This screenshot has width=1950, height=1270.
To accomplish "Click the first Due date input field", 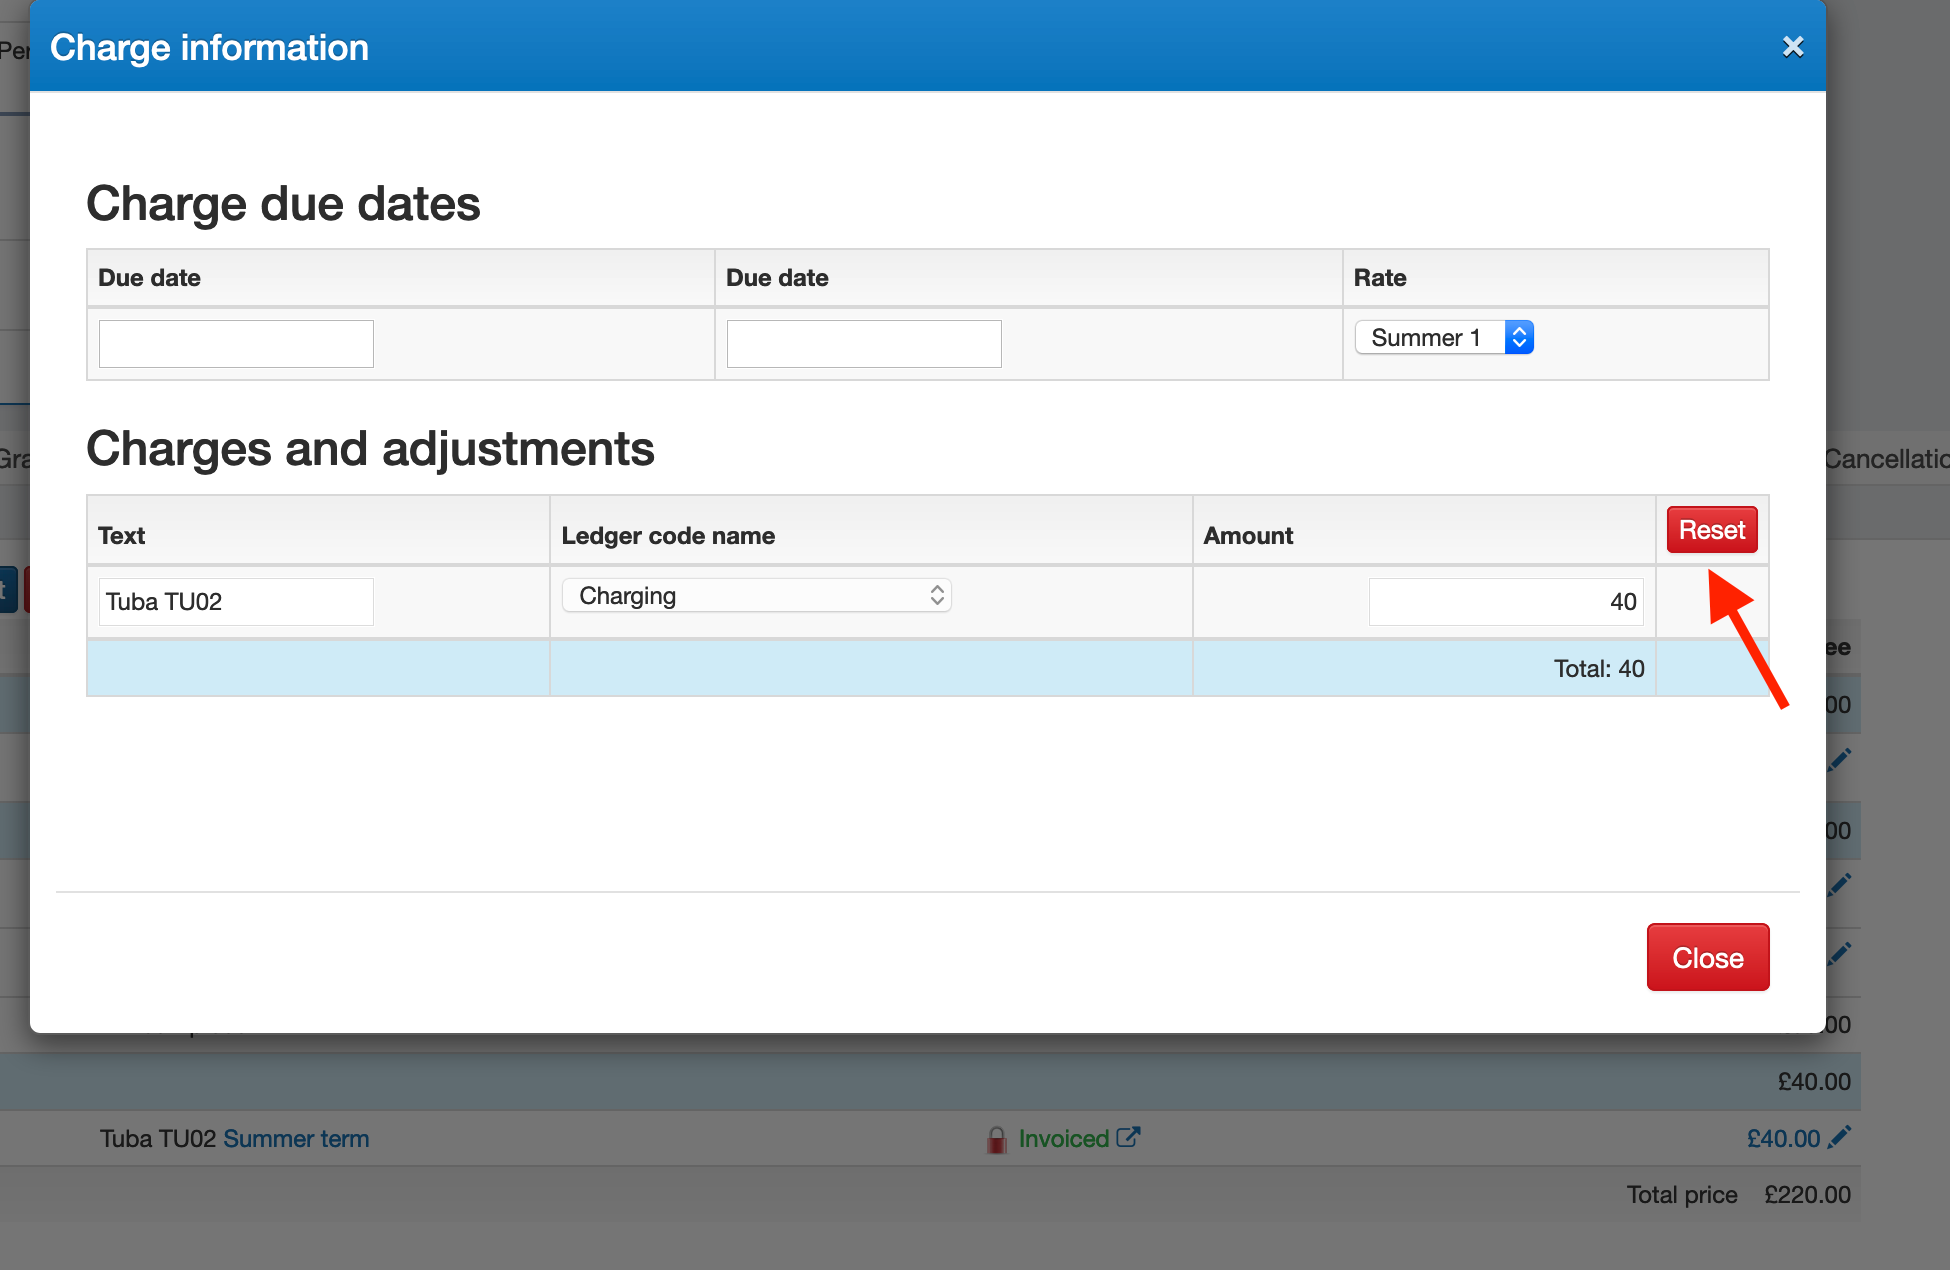I will [236, 344].
